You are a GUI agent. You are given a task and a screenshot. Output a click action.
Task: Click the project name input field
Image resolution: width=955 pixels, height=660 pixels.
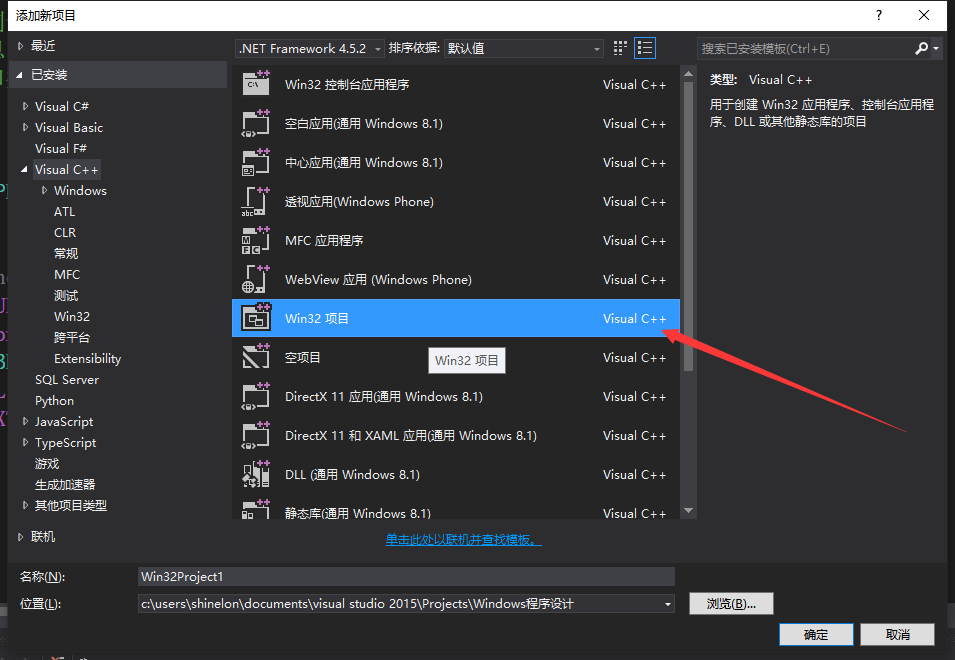point(406,577)
